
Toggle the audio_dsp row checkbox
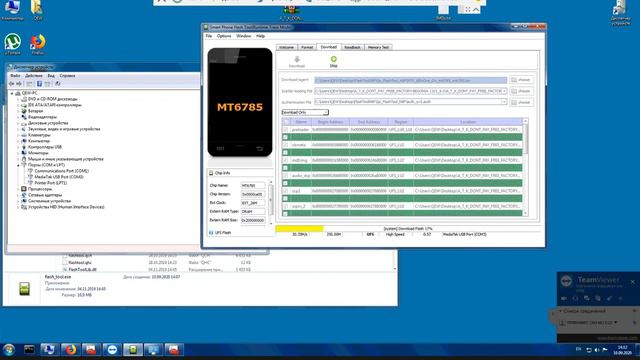pos(286,176)
